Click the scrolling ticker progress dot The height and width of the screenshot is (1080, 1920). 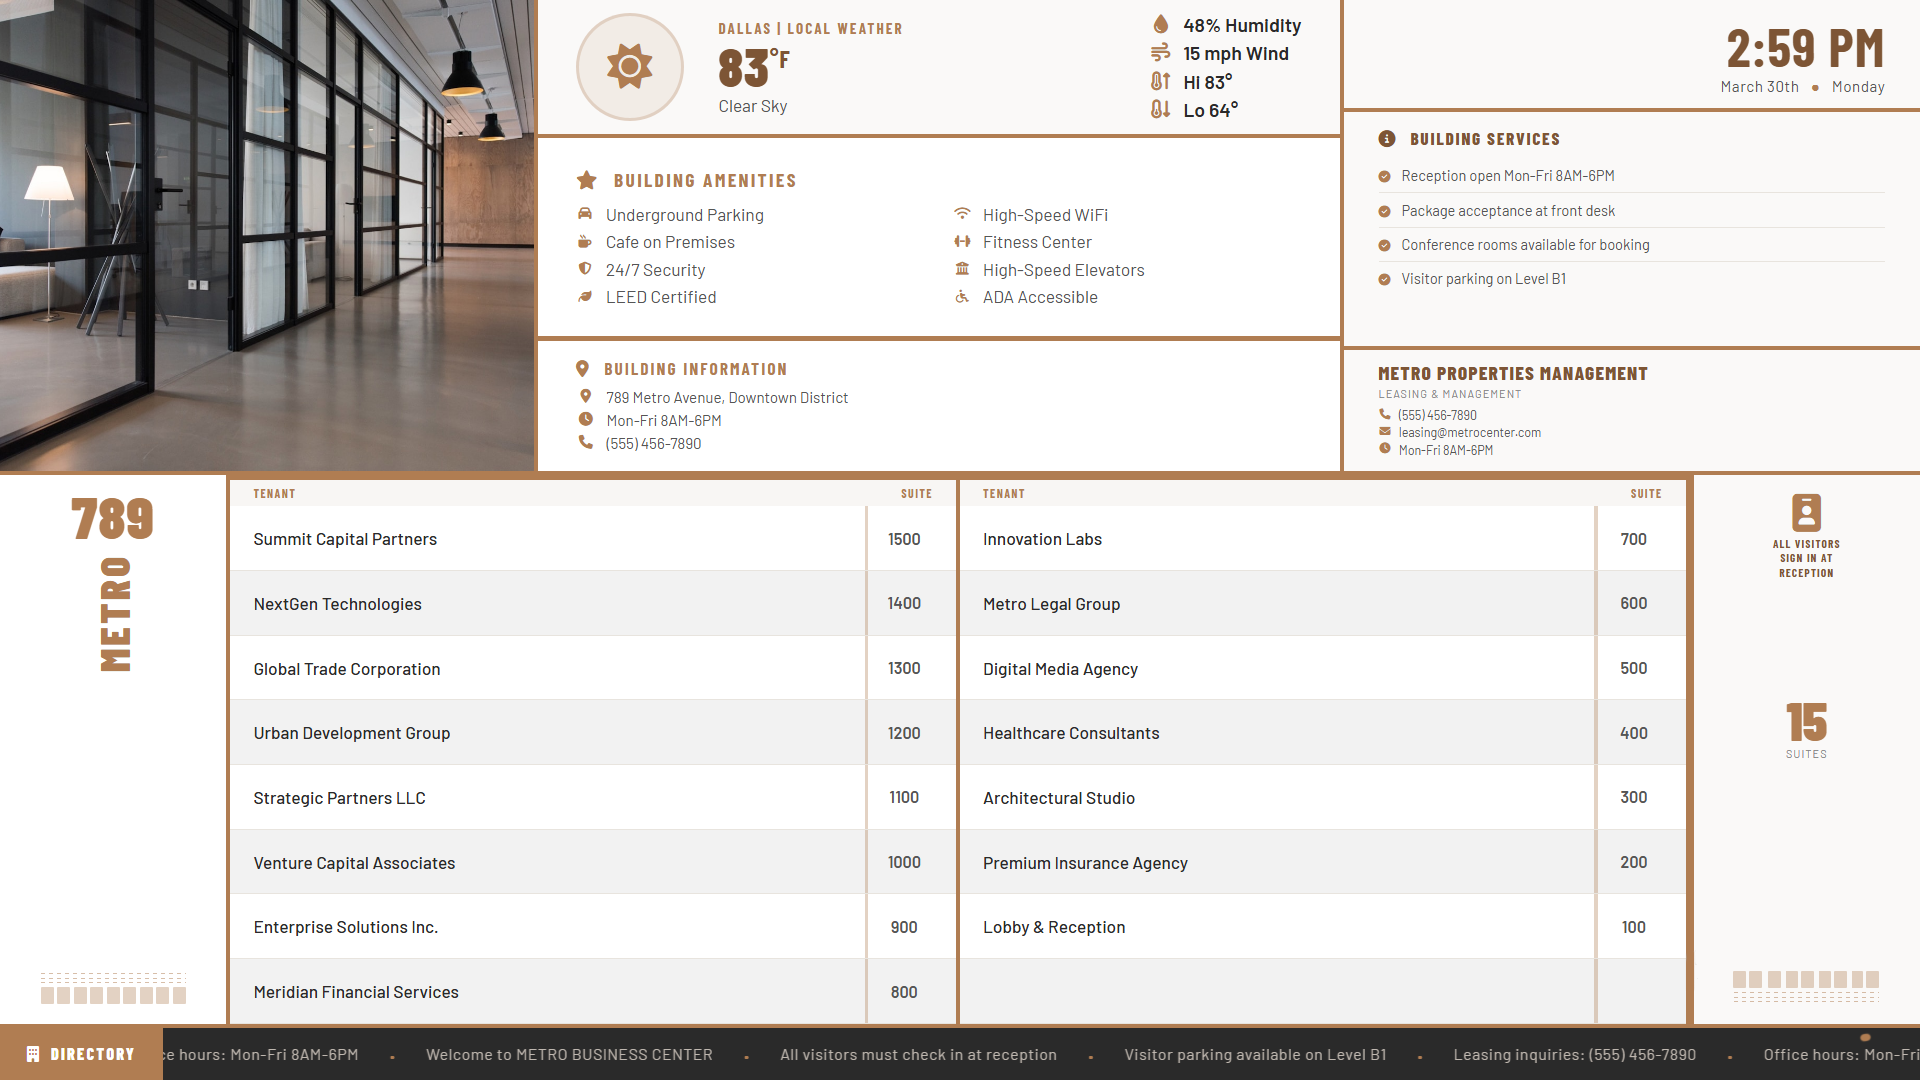[1863, 1038]
